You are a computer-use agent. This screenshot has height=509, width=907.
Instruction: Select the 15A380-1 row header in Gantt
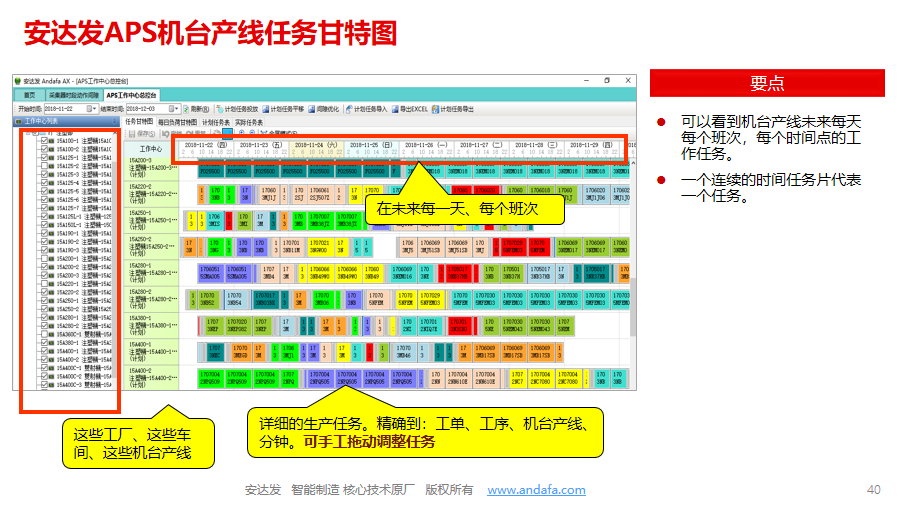click(x=152, y=325)
